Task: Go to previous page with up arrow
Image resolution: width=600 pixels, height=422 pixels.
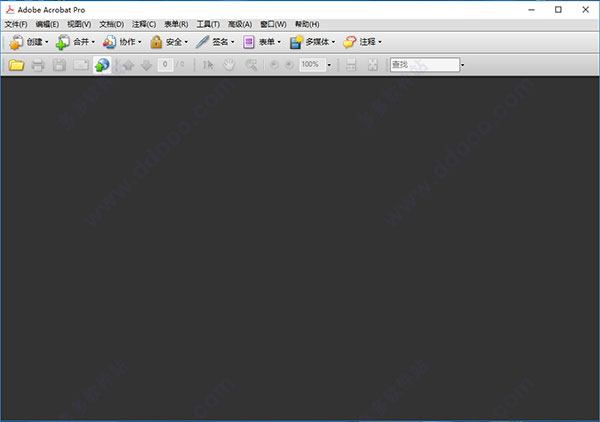Action: pos(129,65)
